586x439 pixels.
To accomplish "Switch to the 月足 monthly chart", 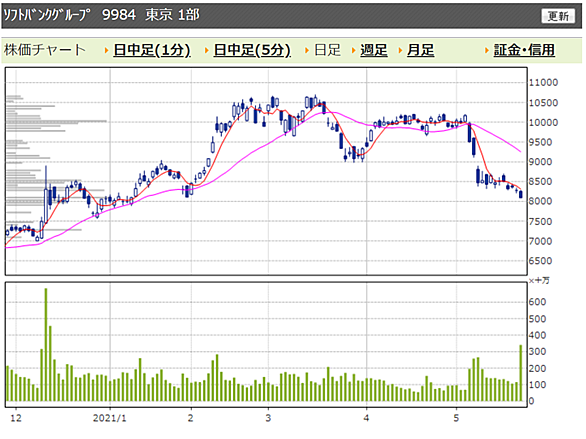I will coord(420,50).
